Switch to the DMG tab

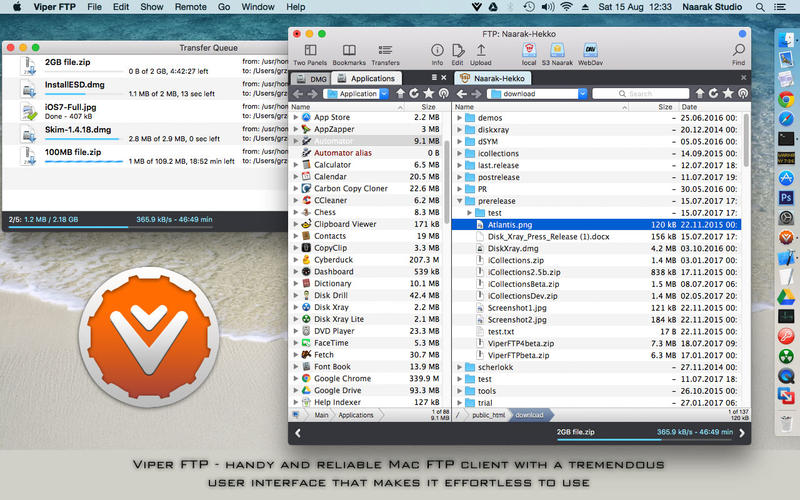pos(312,79)
